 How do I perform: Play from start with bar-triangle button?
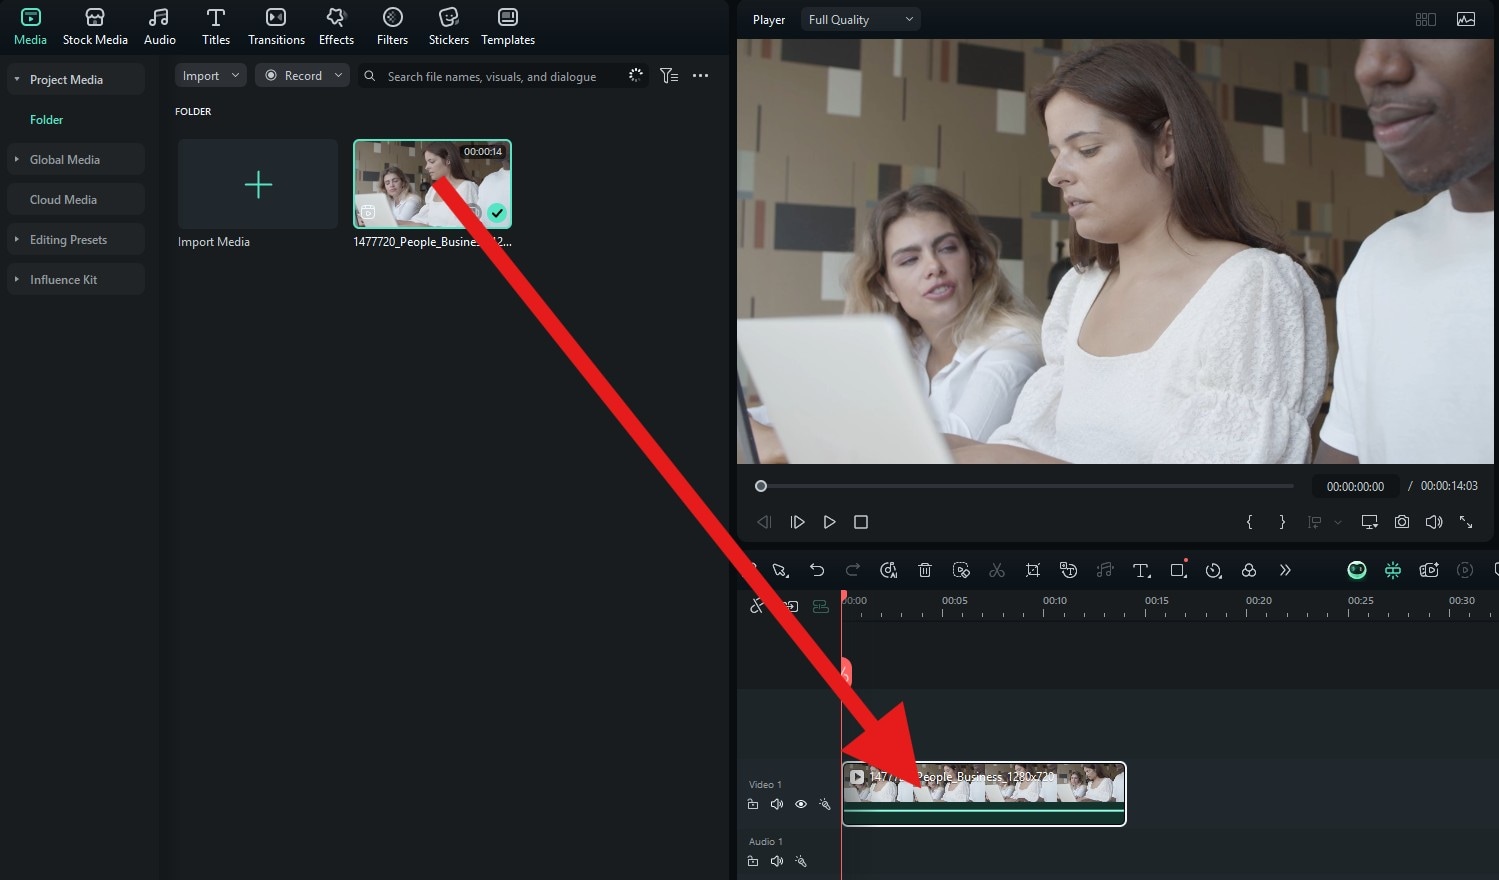pos(797,522)
